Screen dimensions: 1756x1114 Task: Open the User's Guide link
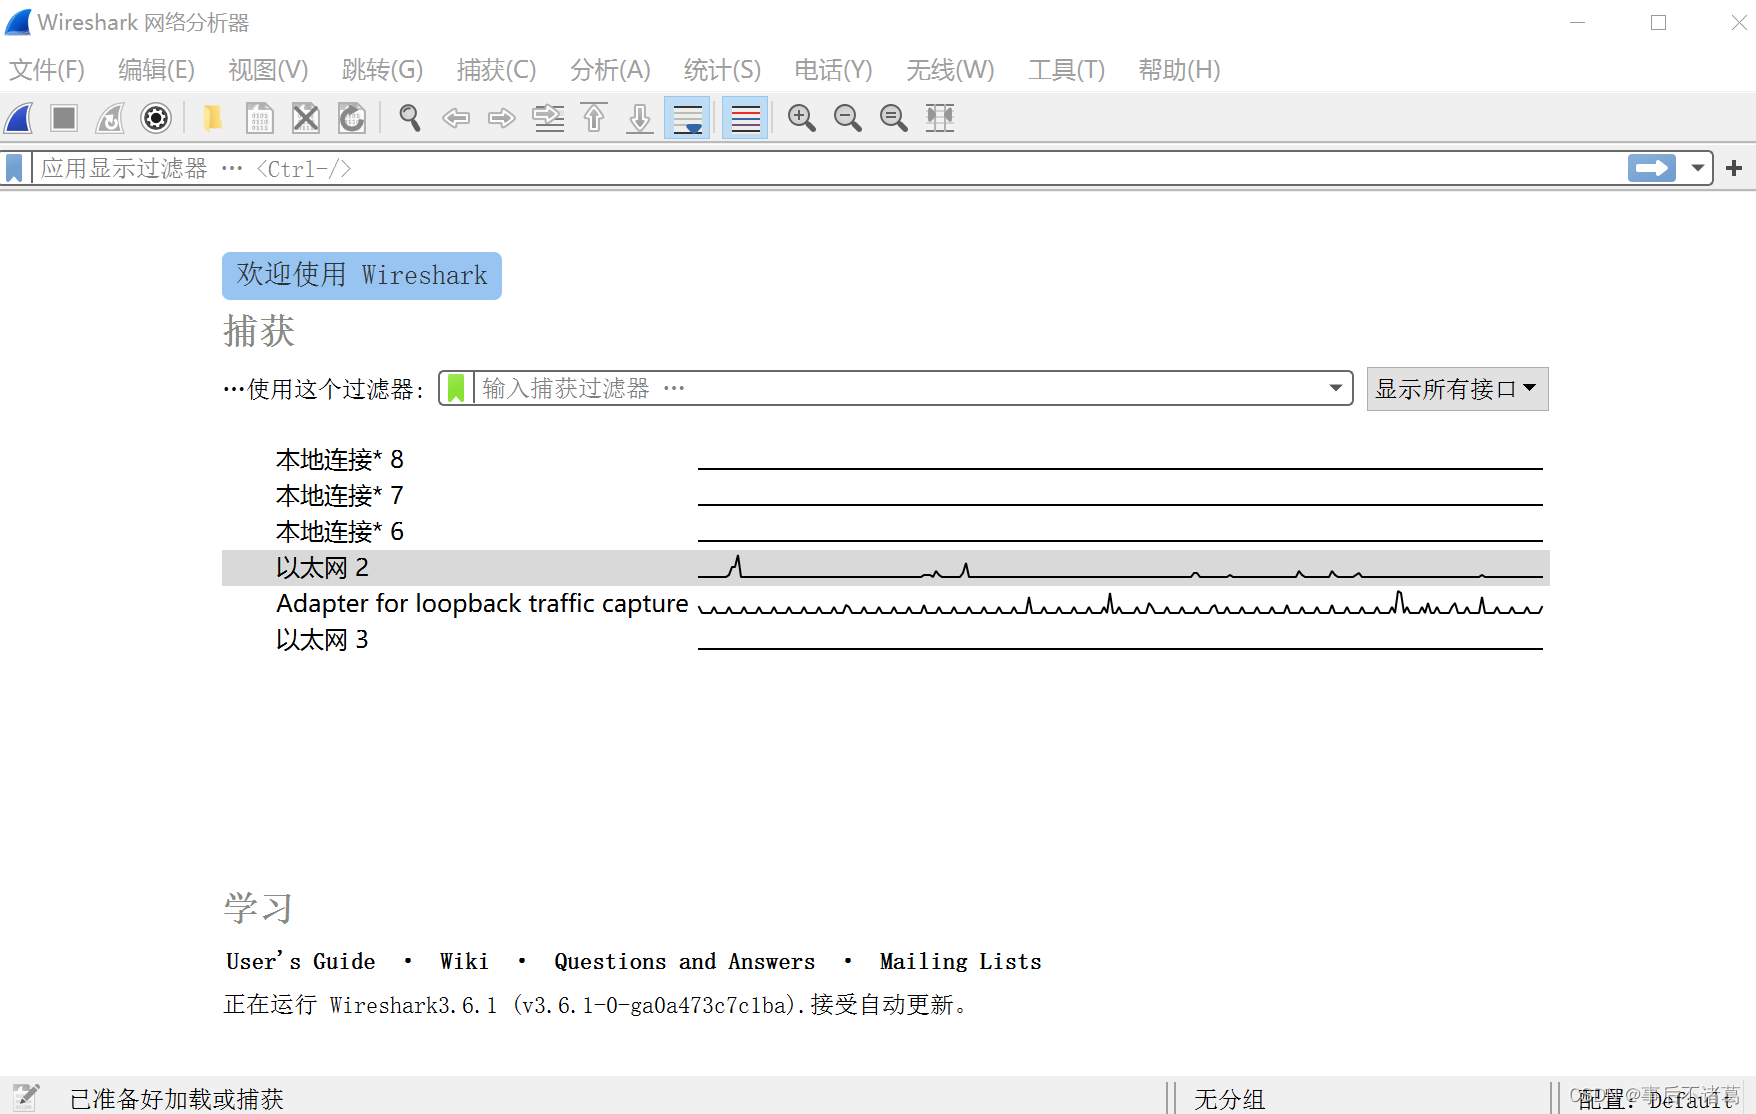tap(300, 961)
